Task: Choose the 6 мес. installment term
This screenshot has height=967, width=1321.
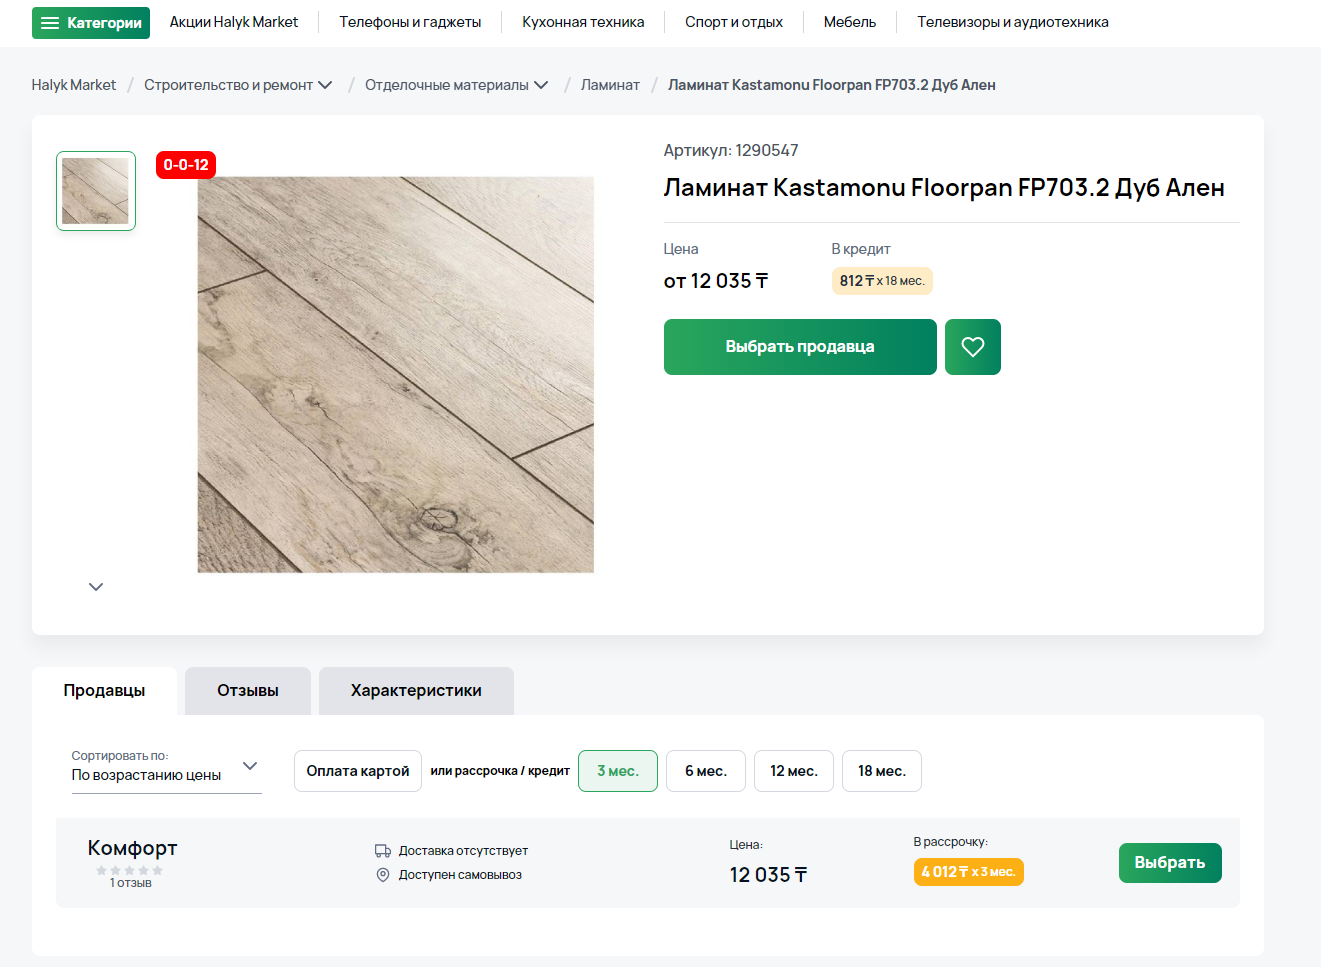Action: tap(706, 771)
